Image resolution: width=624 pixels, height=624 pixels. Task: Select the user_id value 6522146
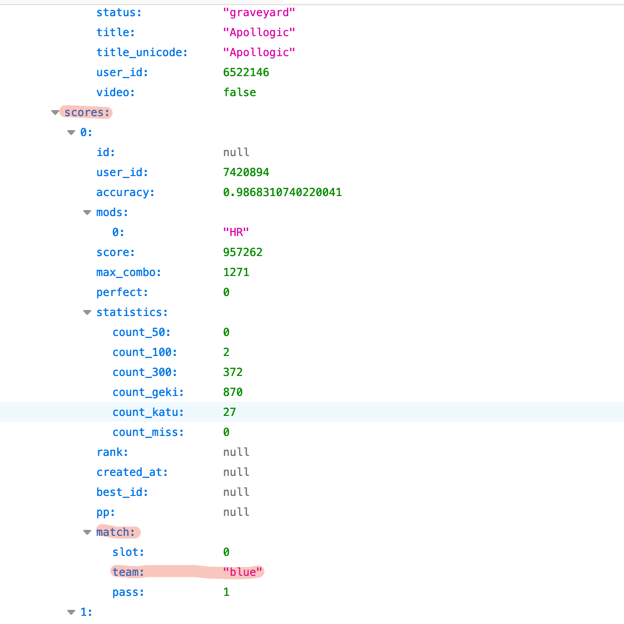(x=246, y=72)
